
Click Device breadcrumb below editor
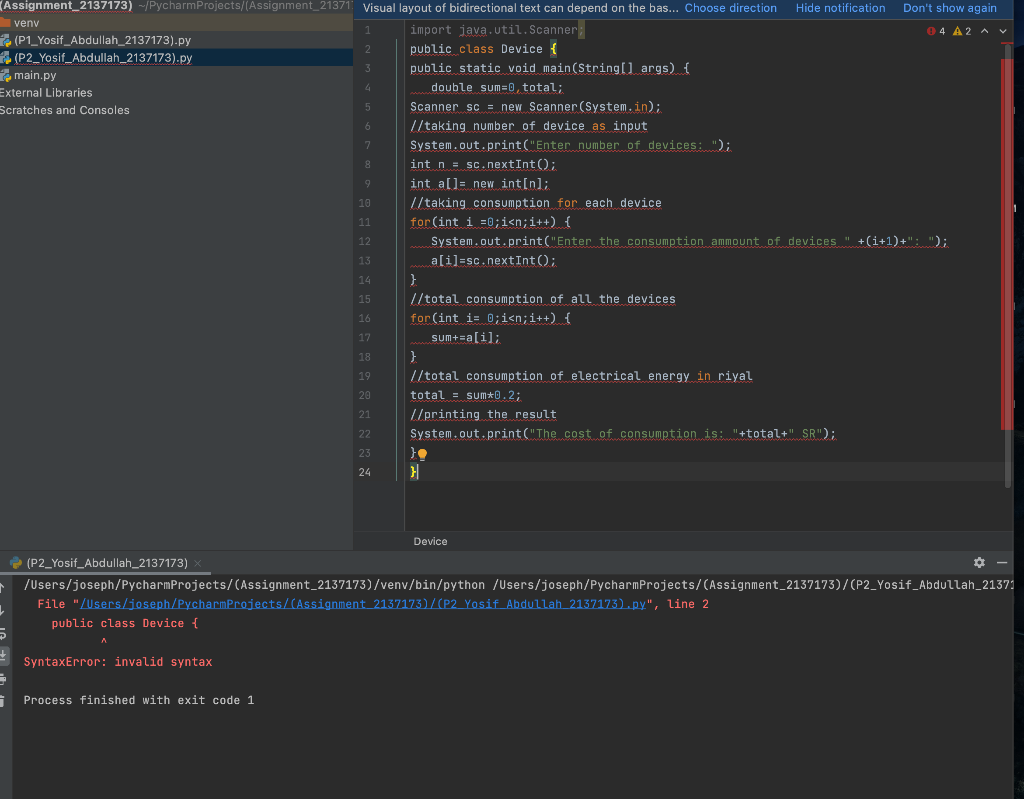click(x=430, y=542)
